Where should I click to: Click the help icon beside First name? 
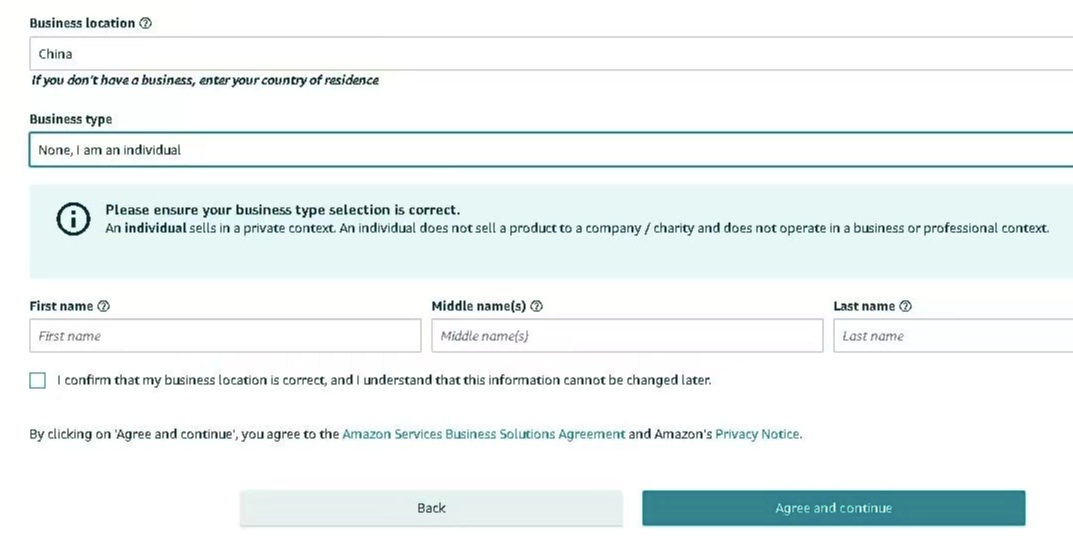coord(104,307)
